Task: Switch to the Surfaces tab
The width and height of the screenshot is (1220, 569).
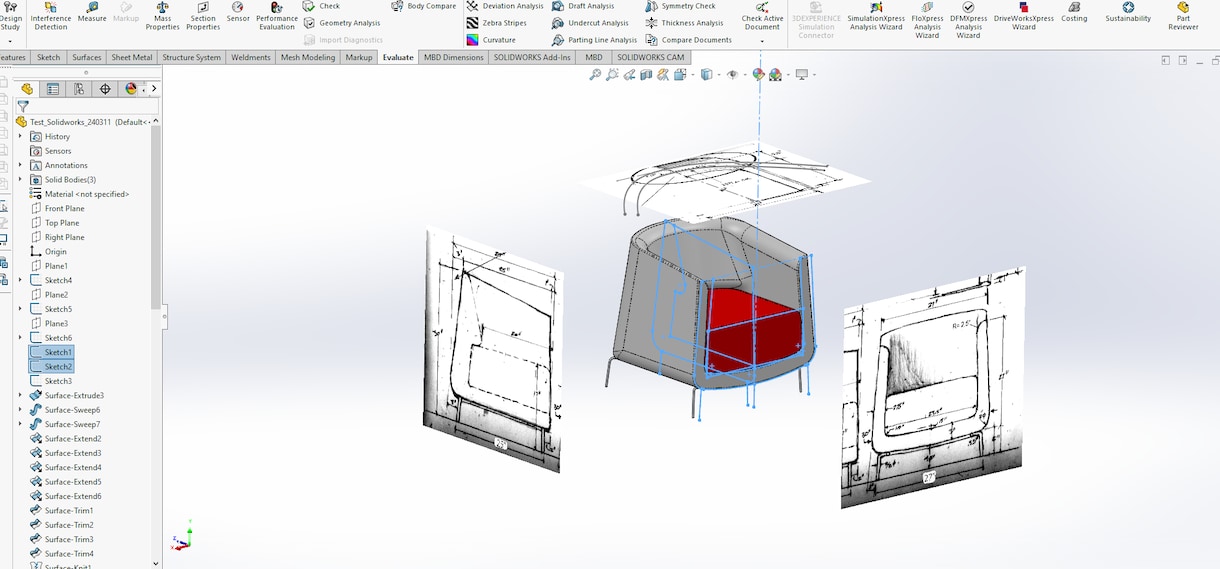Action: tap(87, 57)
